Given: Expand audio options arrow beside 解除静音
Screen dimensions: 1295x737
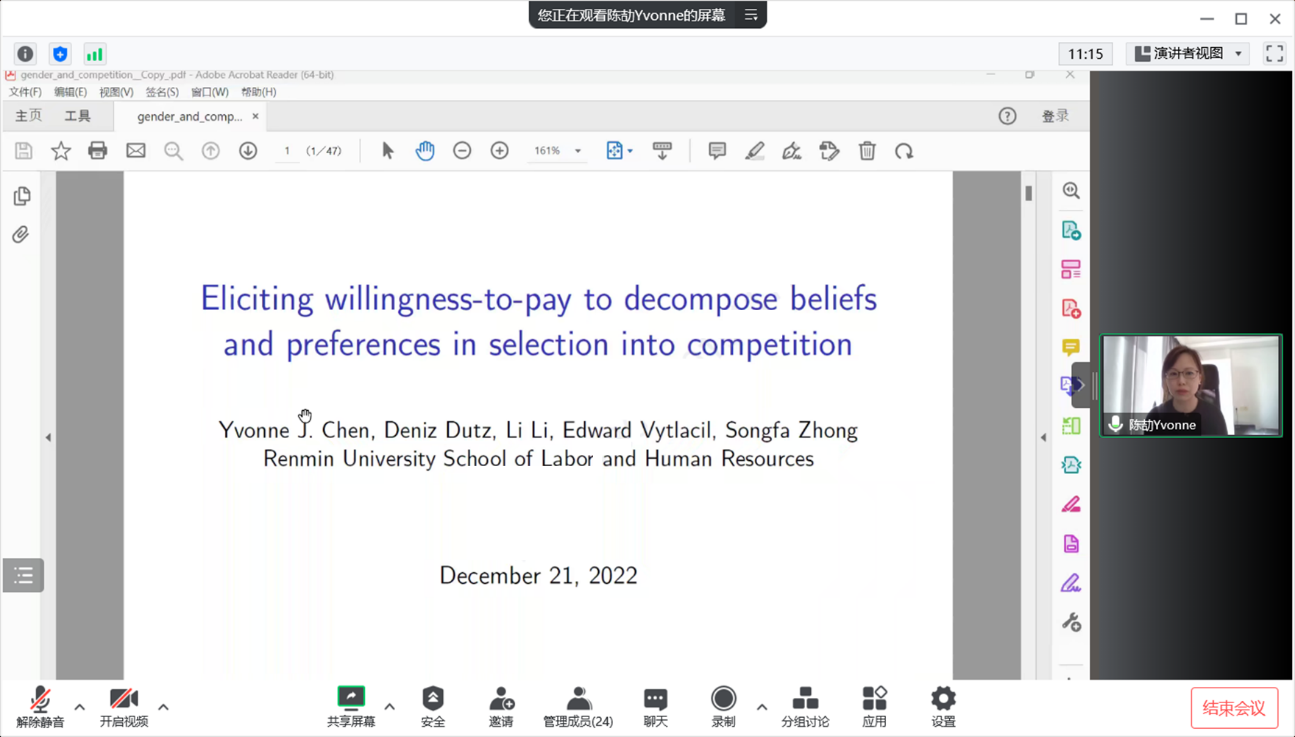Looking at the screenshot, I should (x=80, y=707).
